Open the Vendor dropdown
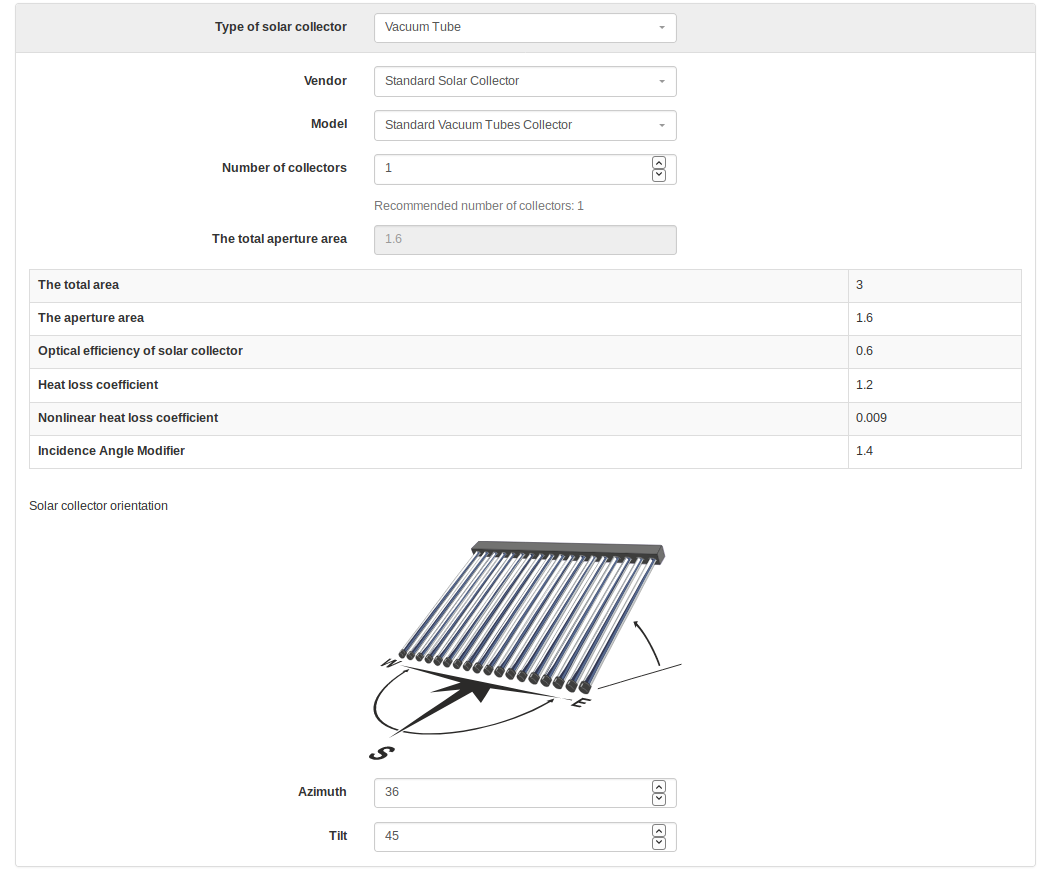This screenshot has width=1050, height=870. [x=525, y=81]
